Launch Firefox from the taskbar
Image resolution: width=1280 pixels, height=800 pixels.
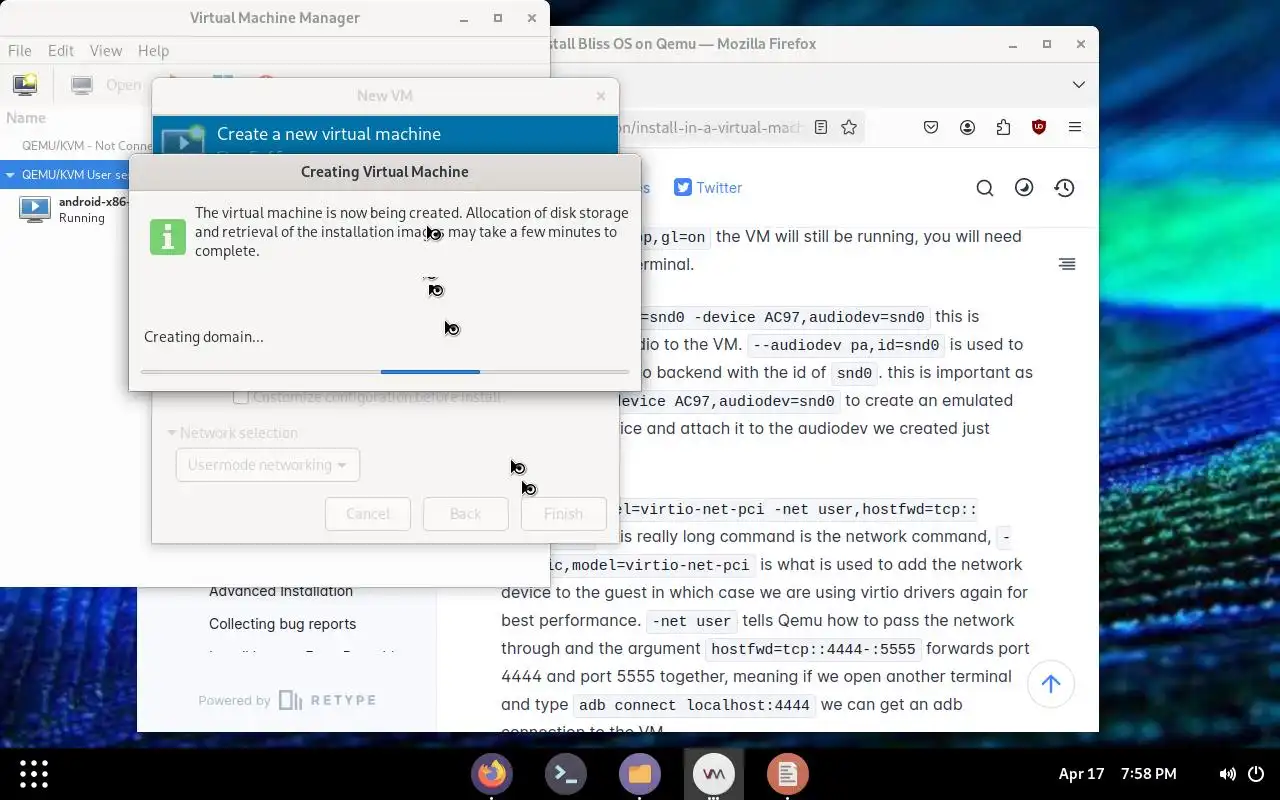pyautogui.click(x=492, y=773)
